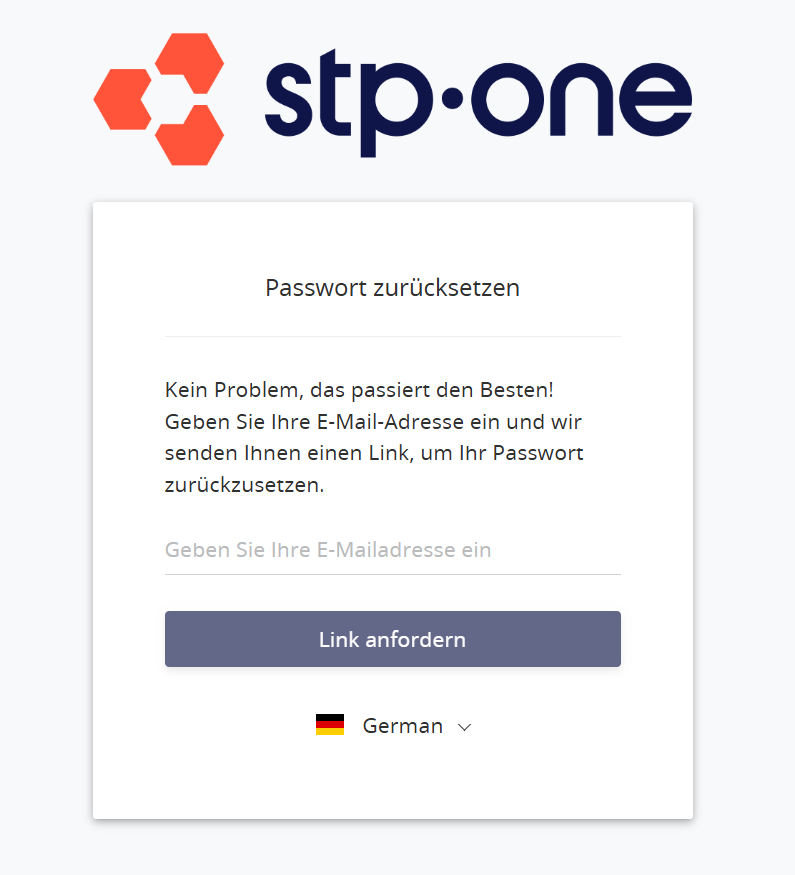Click the underline of the email input
Screen dimensions: 795x875
click(393, 574)
